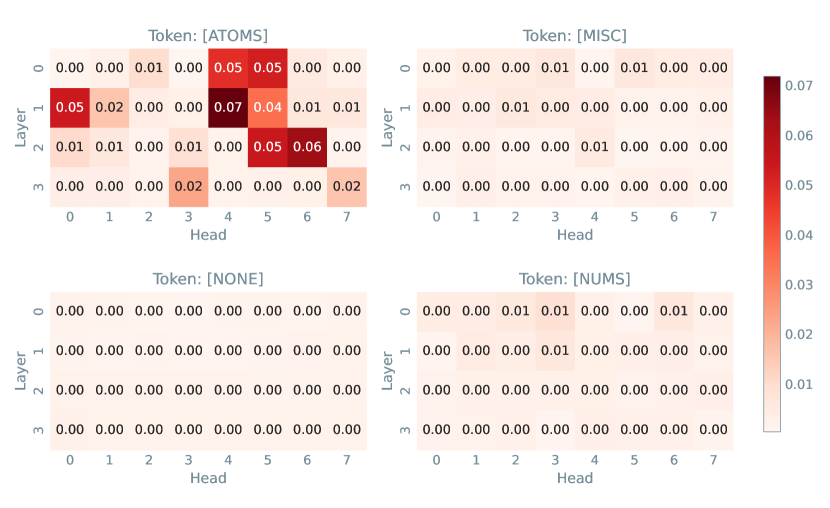Click the 0.04 colorbar tick label
This screenshot has height=508, width=830.
click(x=799, y=235)
